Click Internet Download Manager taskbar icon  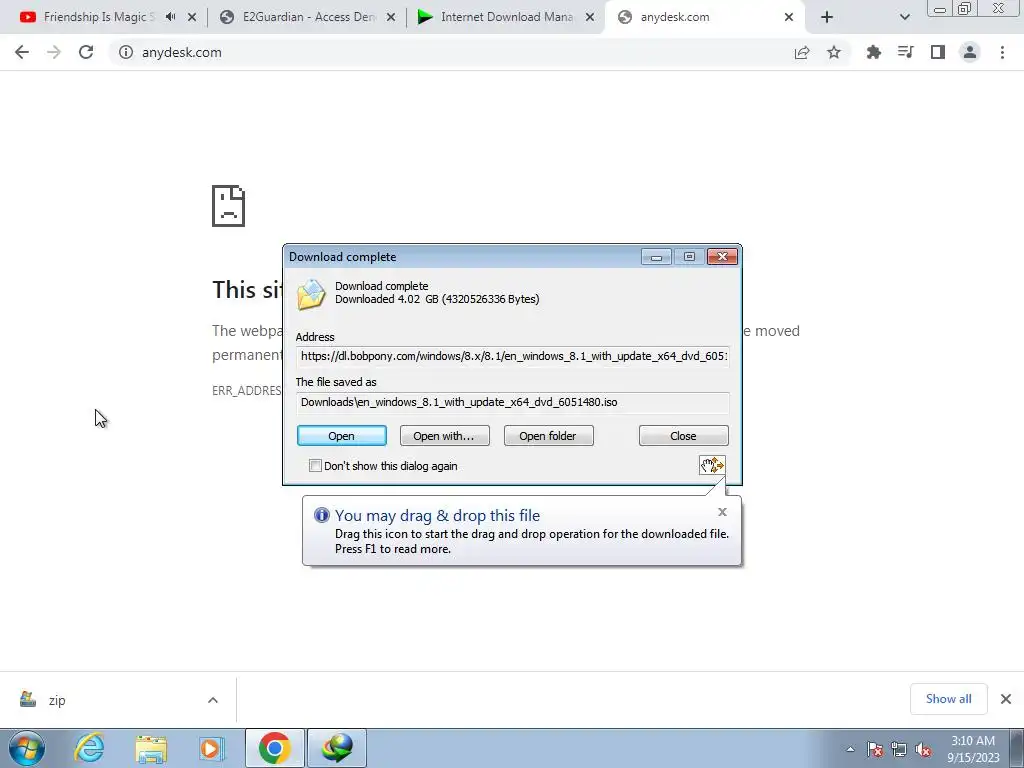[x=337, y=748]
